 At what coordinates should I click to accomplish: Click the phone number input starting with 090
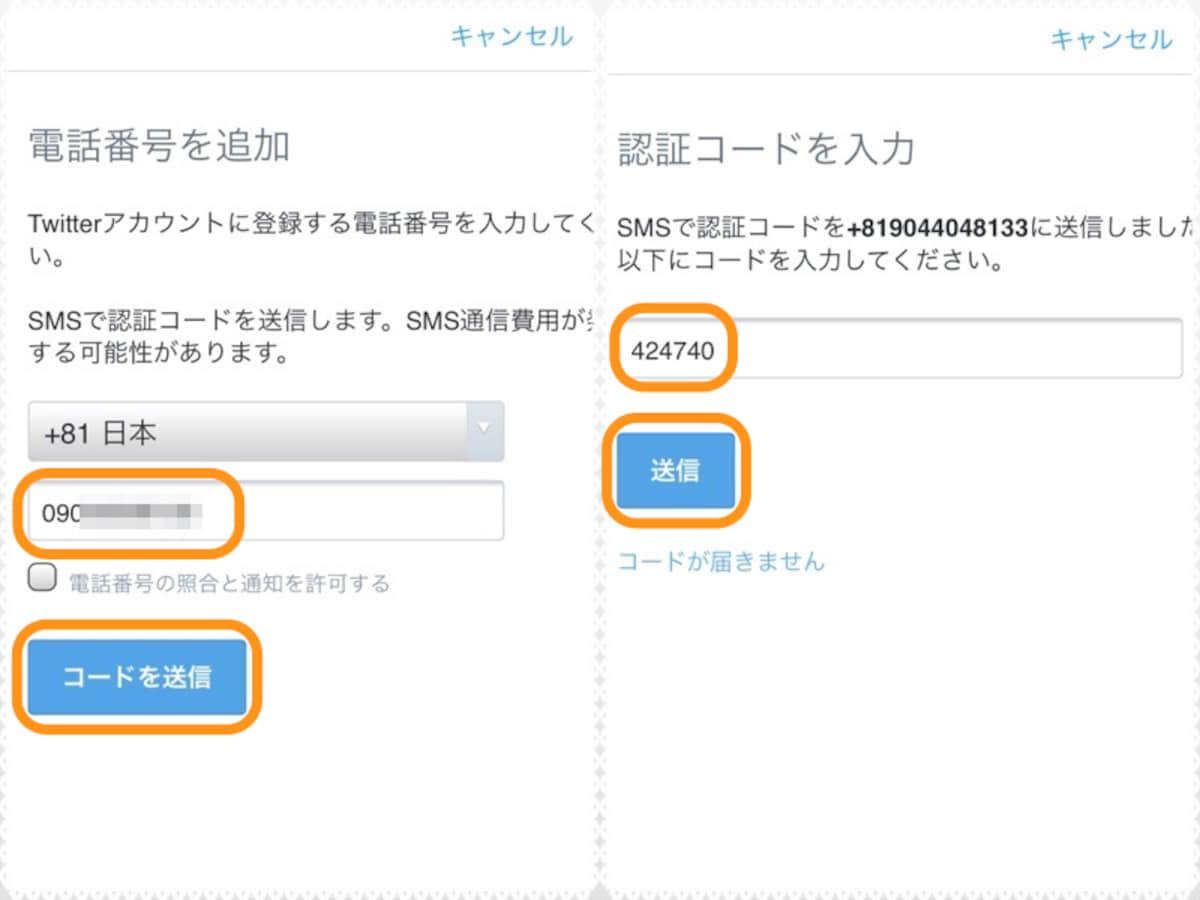130,510
